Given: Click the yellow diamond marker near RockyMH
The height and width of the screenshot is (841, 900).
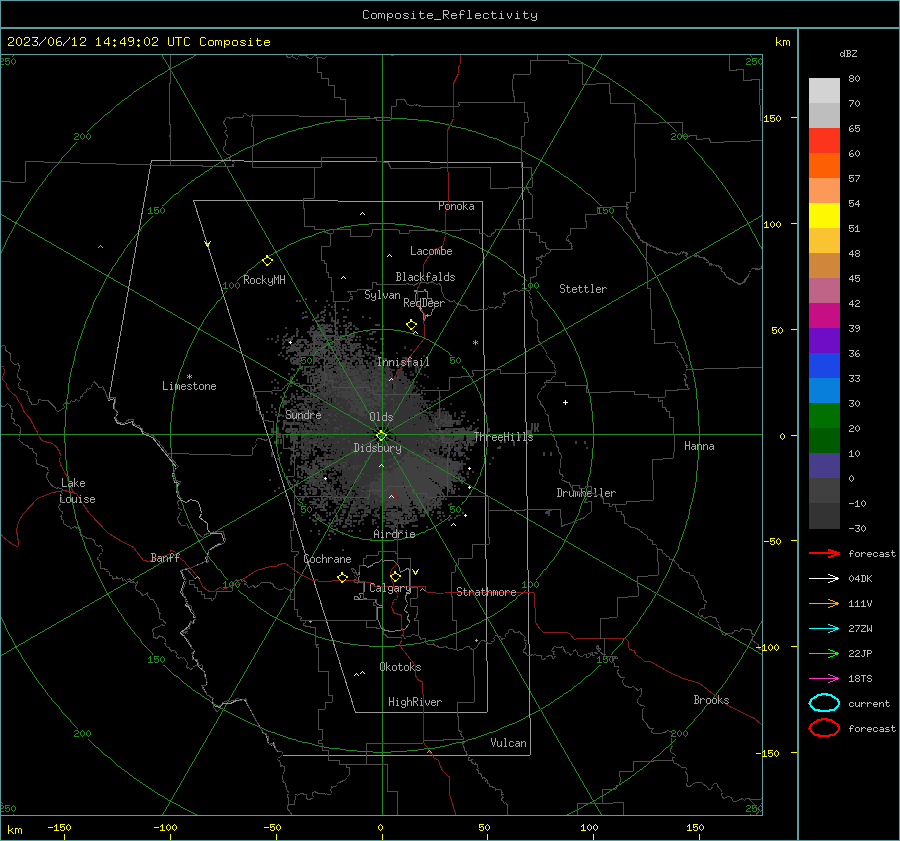Looking at the screenshot, I should click(x=267, y=261).
